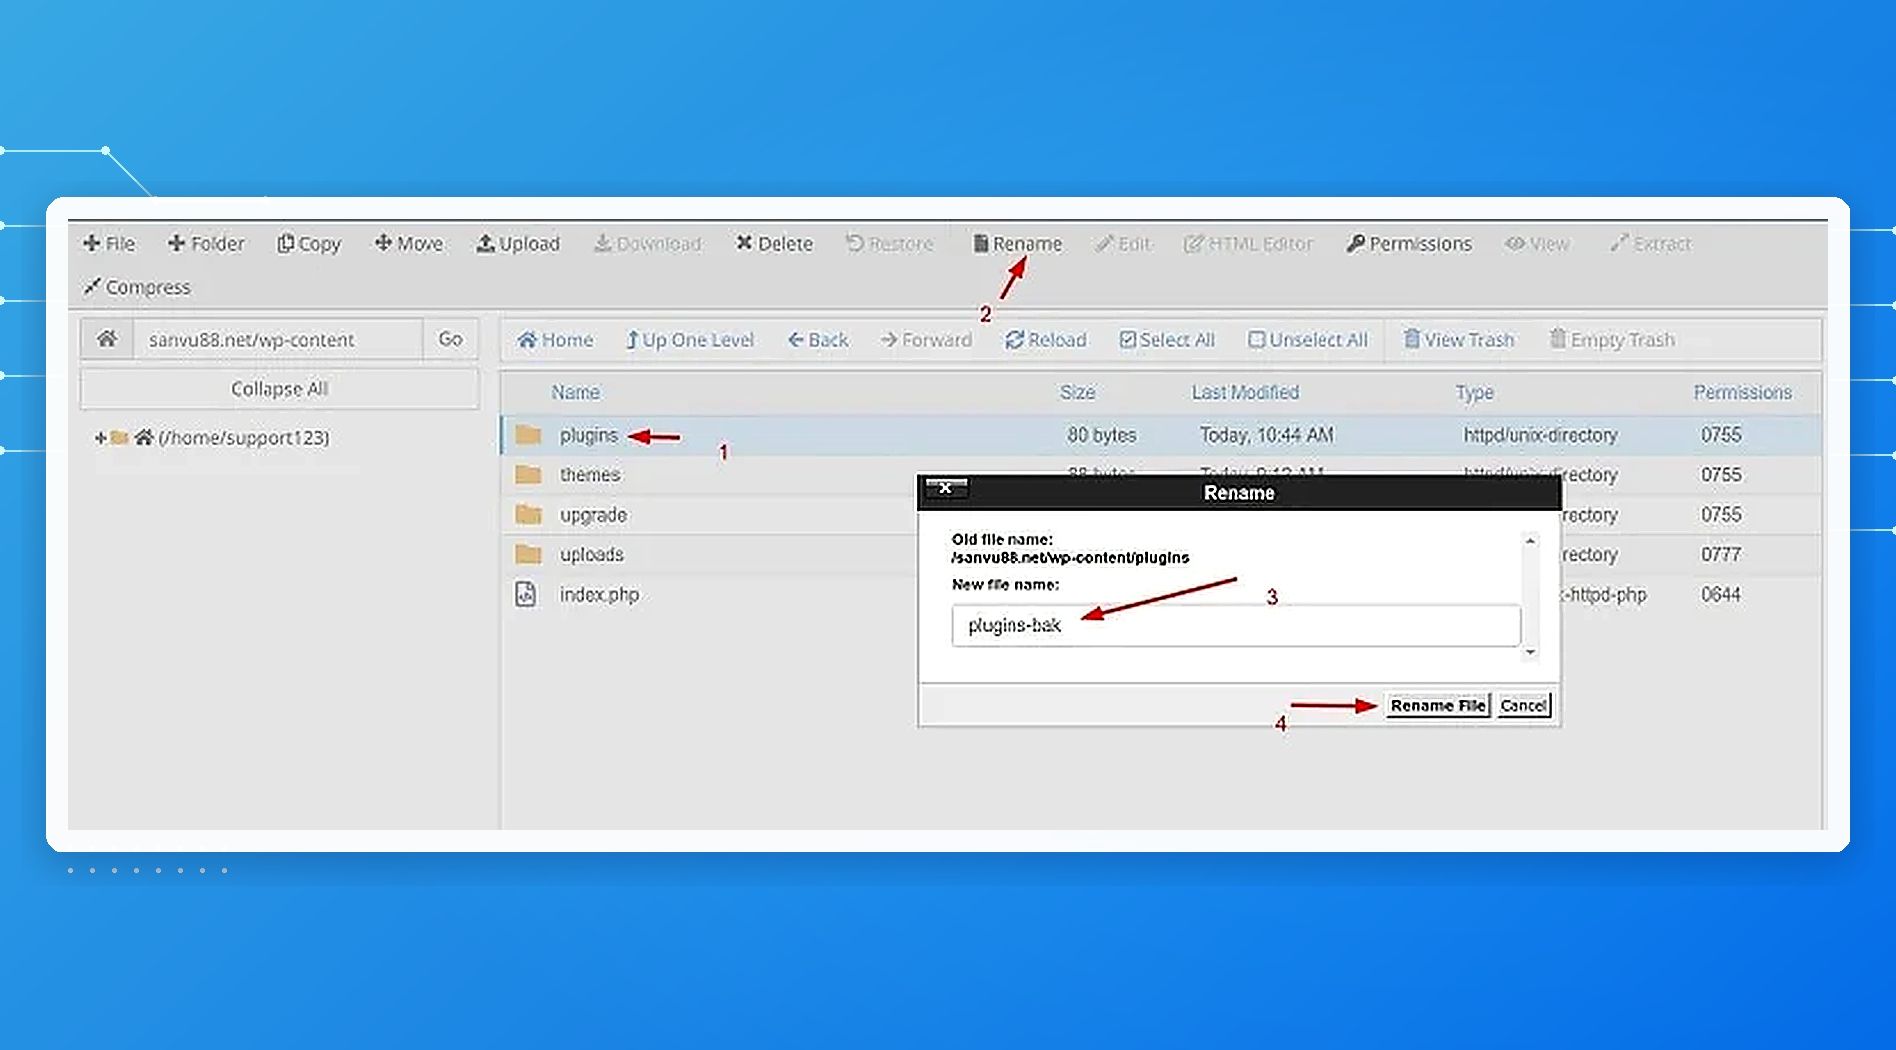Click the uploads folder icon
The width and height of the screenshot is (1896, 1050).
pos(528,554)
